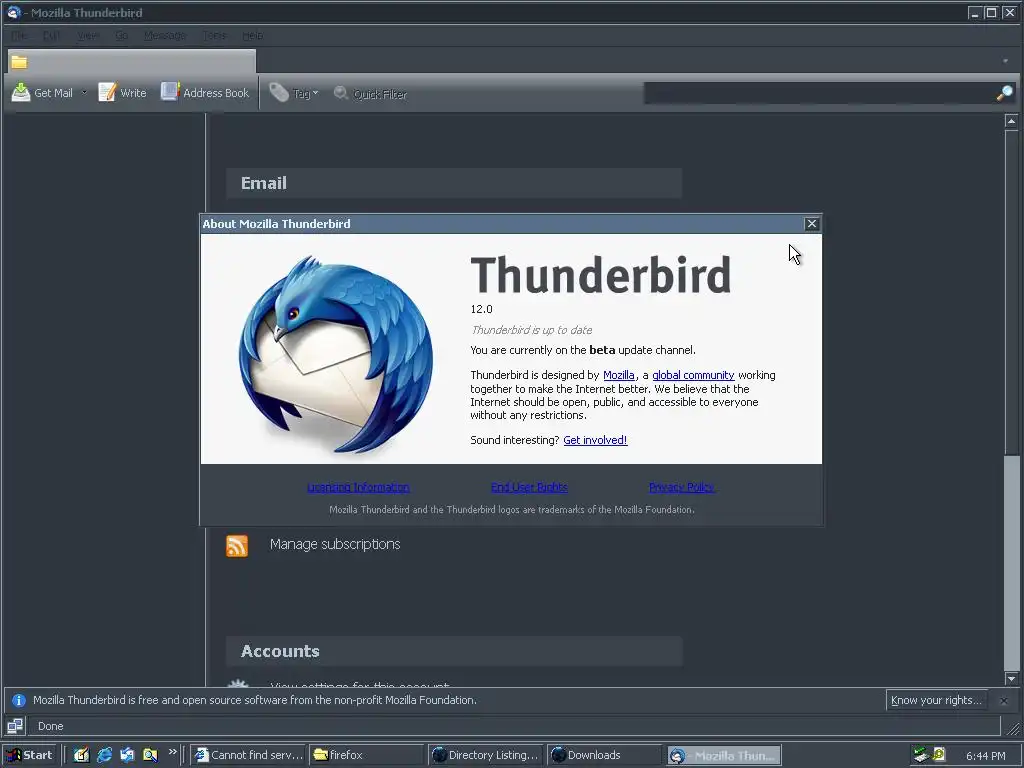Click the notification info icon
The height and width of the screenshot is (768, 1024).
tap(18, 700)
